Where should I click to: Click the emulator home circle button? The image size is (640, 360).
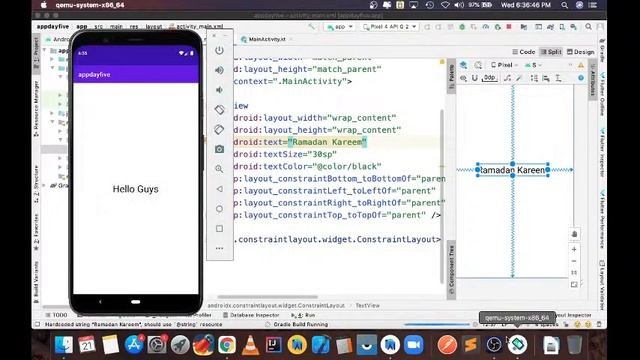pyautogui.click(x=219, y=209)
